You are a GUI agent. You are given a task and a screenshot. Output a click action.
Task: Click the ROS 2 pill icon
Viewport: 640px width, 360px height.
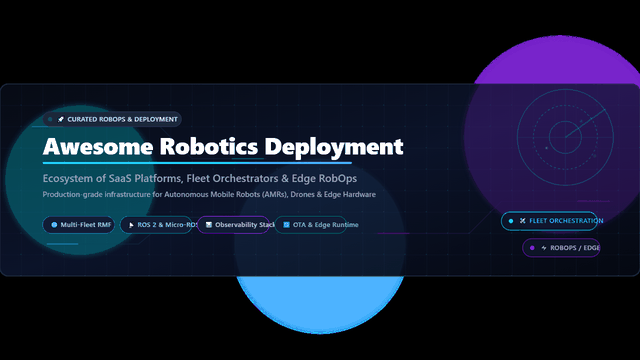[131, 225]
